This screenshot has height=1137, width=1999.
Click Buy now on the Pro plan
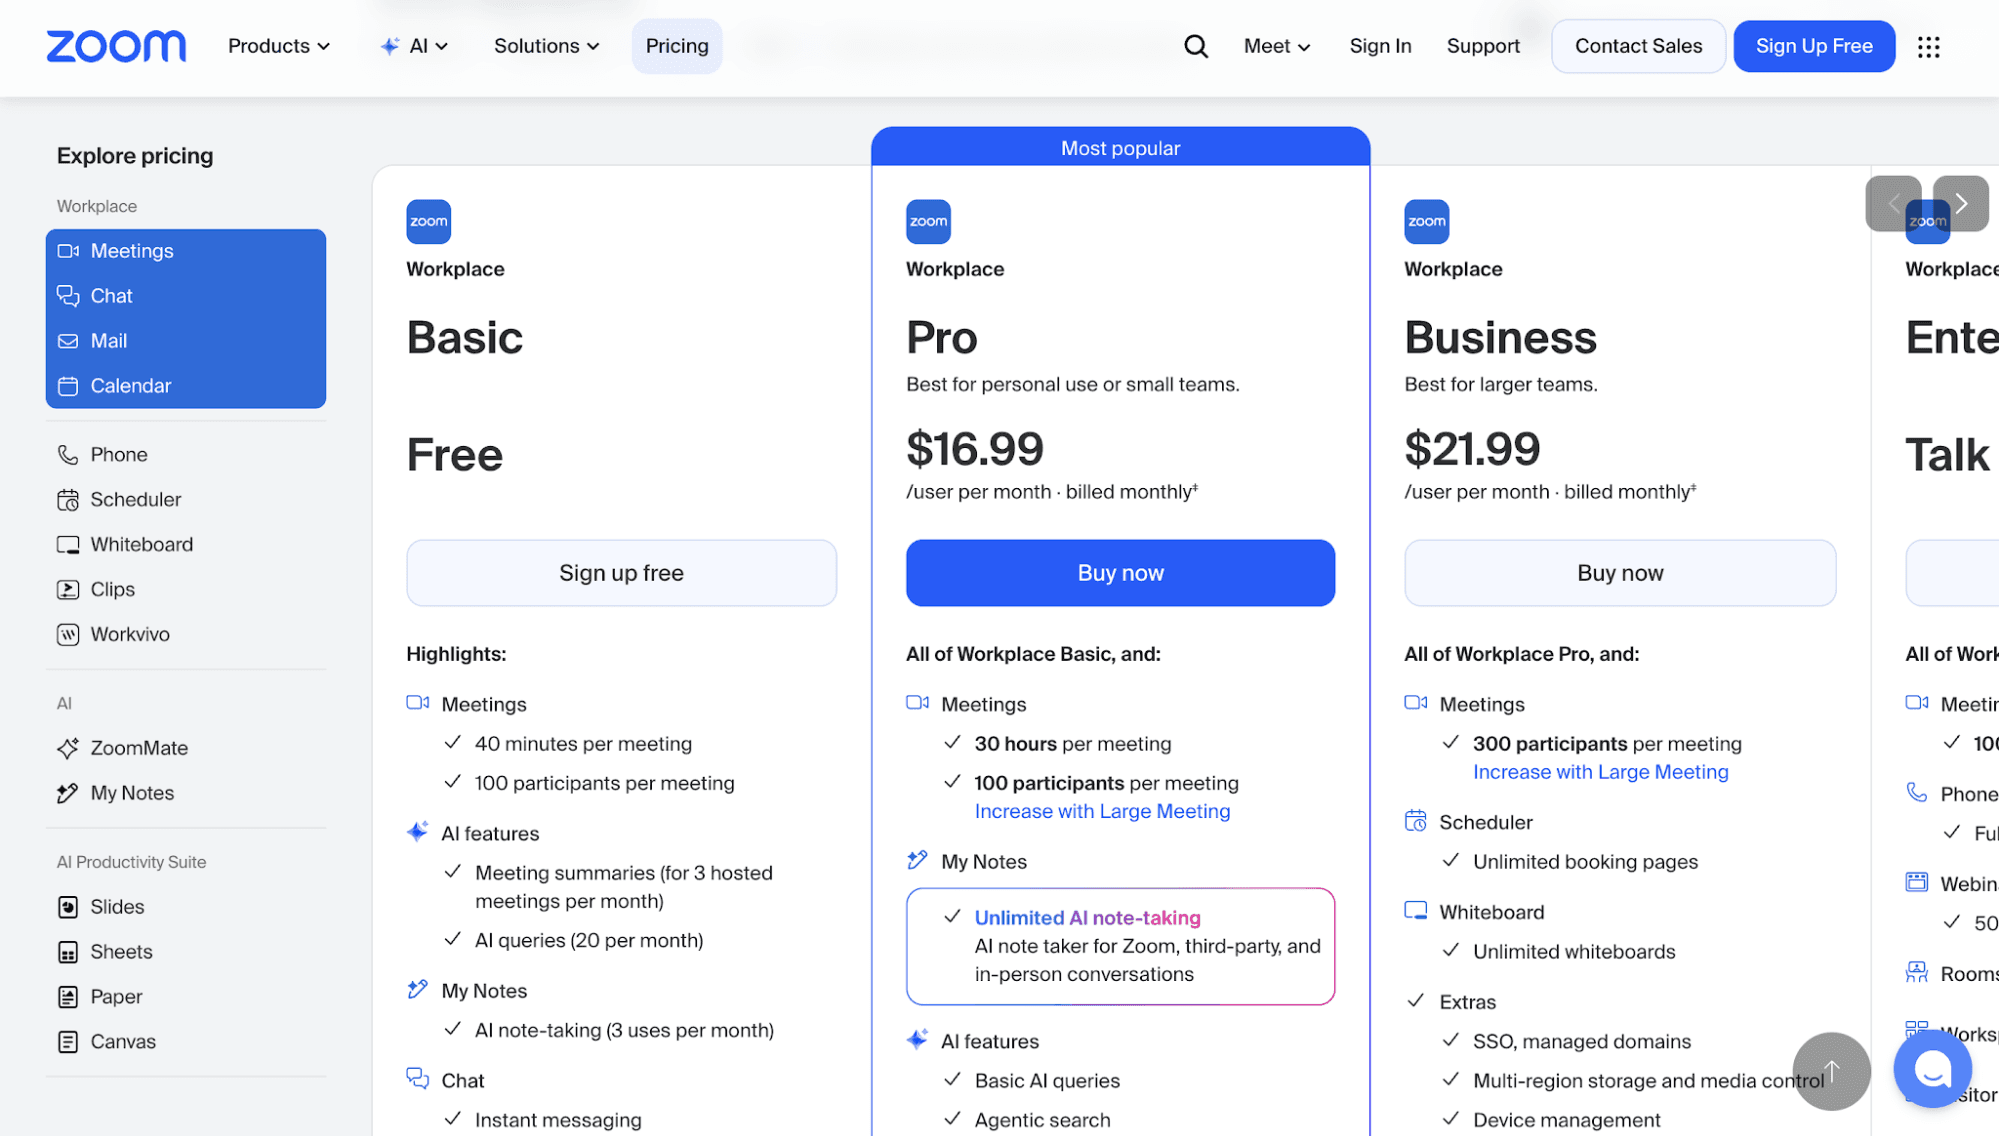coord(1120,573)
